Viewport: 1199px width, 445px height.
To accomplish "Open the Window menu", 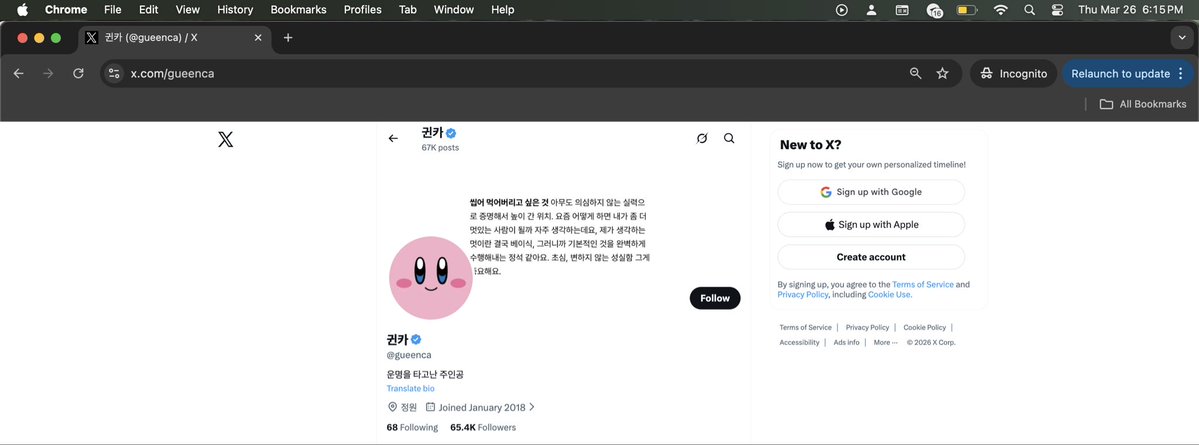I will tap(454, 9).
